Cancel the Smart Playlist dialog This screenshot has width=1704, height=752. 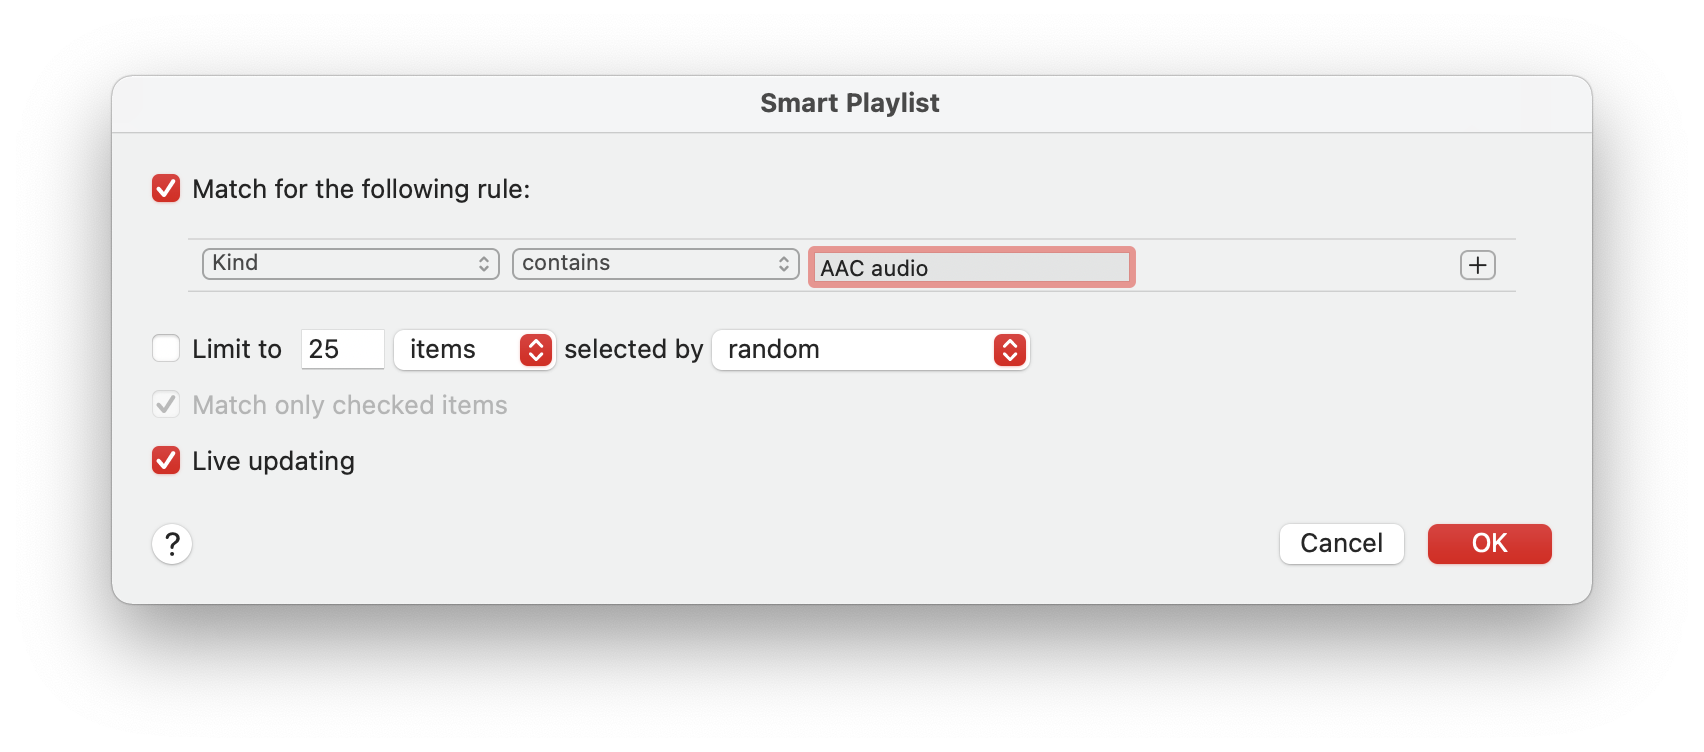(1342, 544)
